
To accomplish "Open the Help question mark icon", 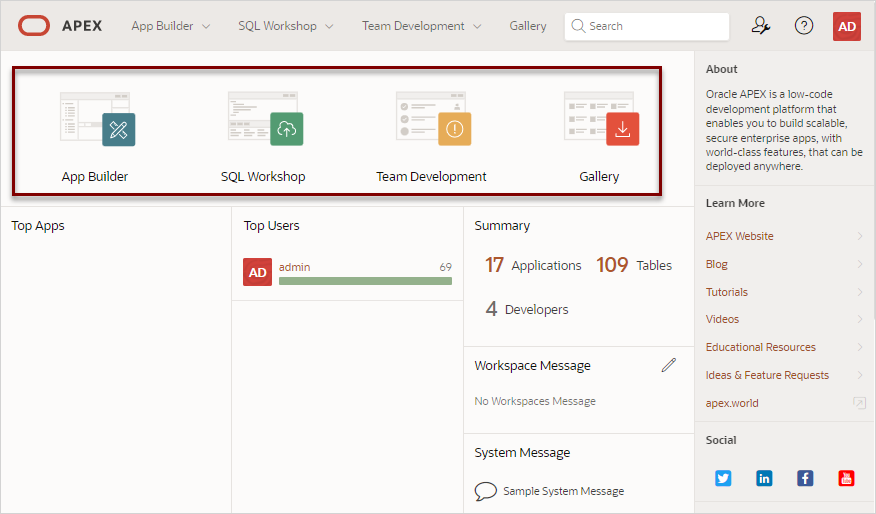I will coord(804,26).
